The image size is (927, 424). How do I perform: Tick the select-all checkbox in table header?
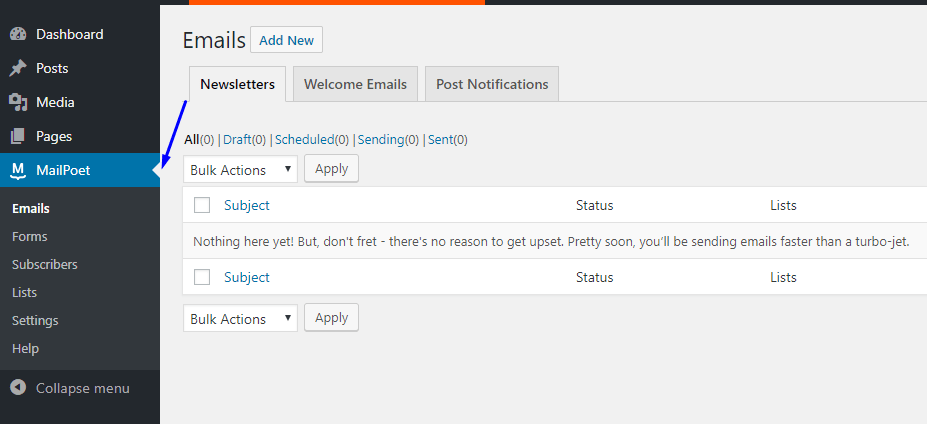pos(202,205)
